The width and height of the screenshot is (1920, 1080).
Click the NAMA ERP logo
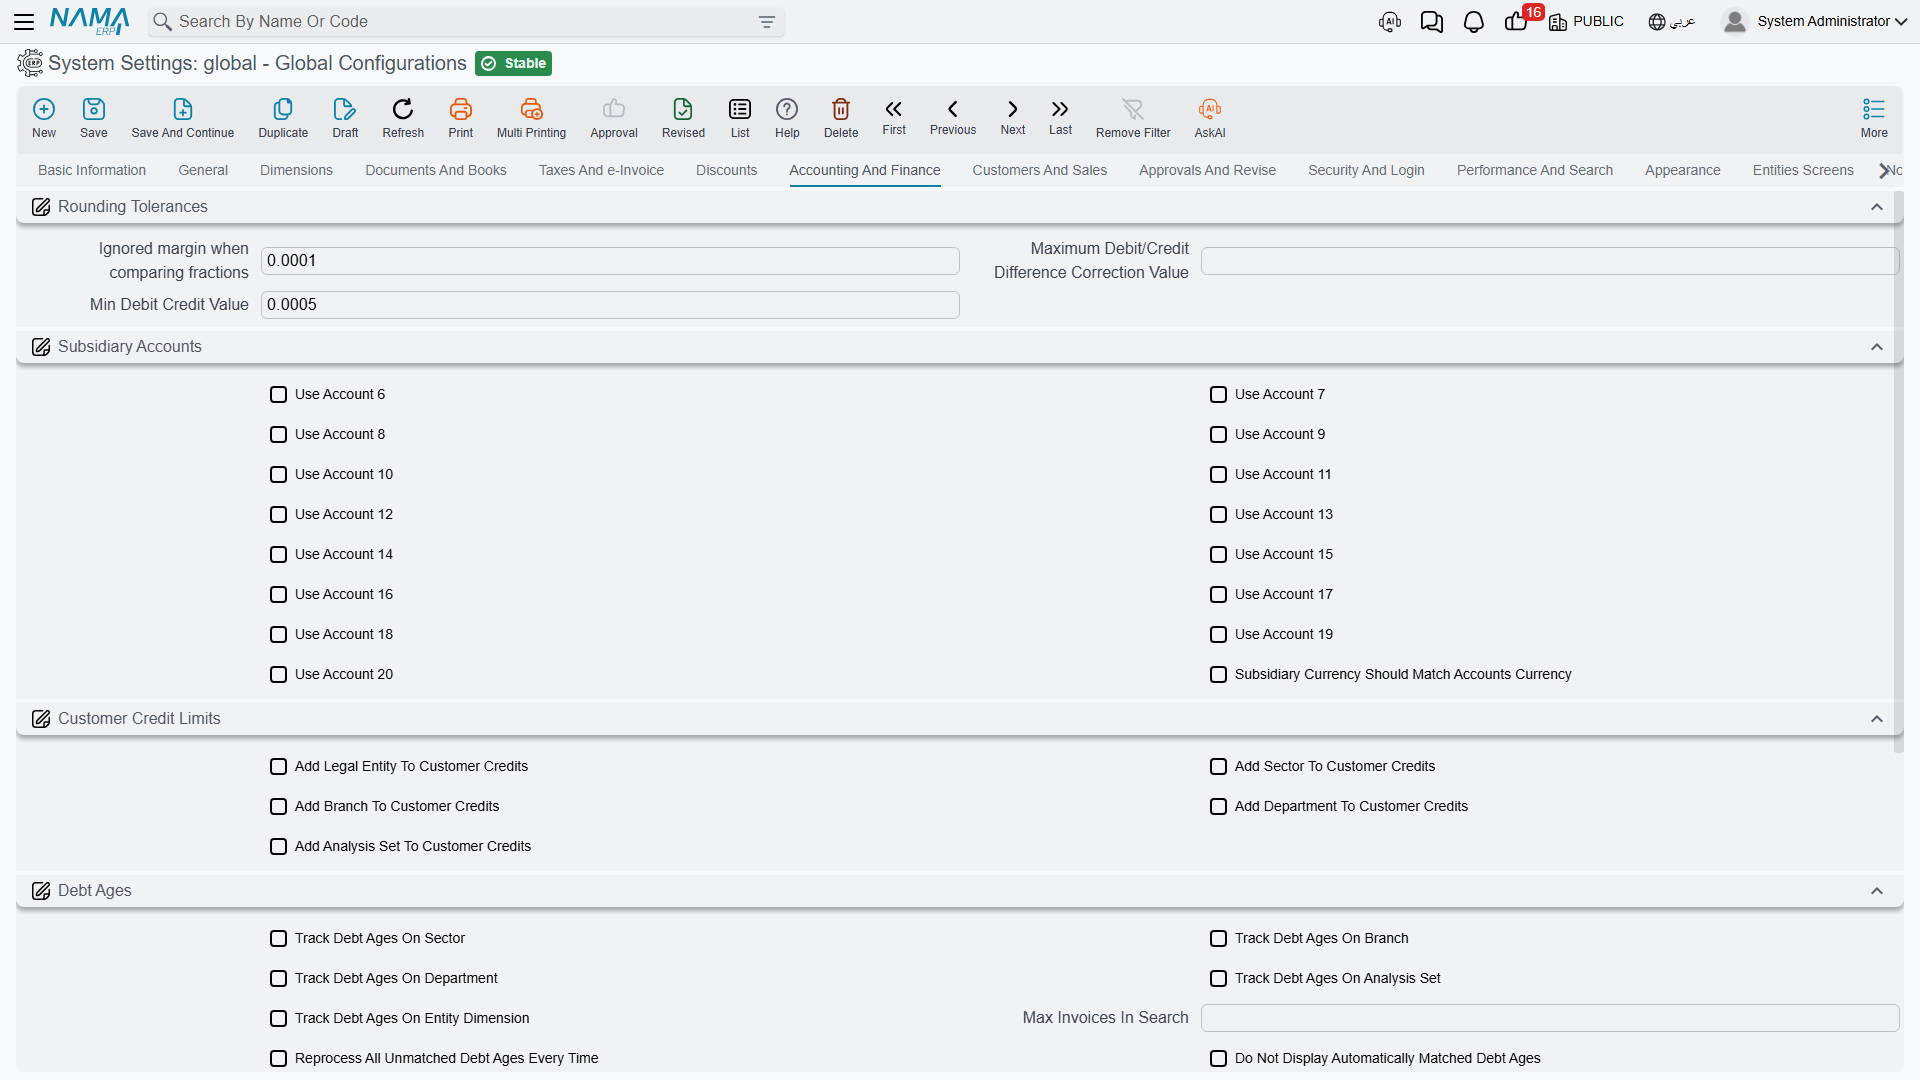[x=90, y=21]
